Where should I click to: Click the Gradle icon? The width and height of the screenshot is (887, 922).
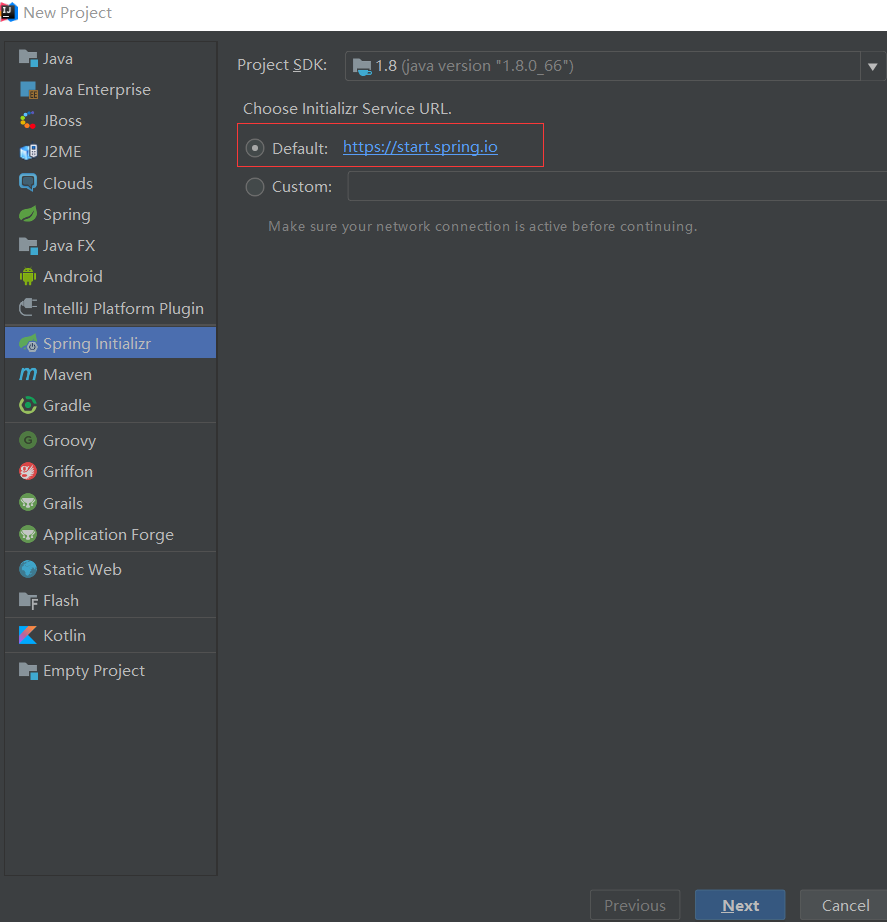coord(28,405)
